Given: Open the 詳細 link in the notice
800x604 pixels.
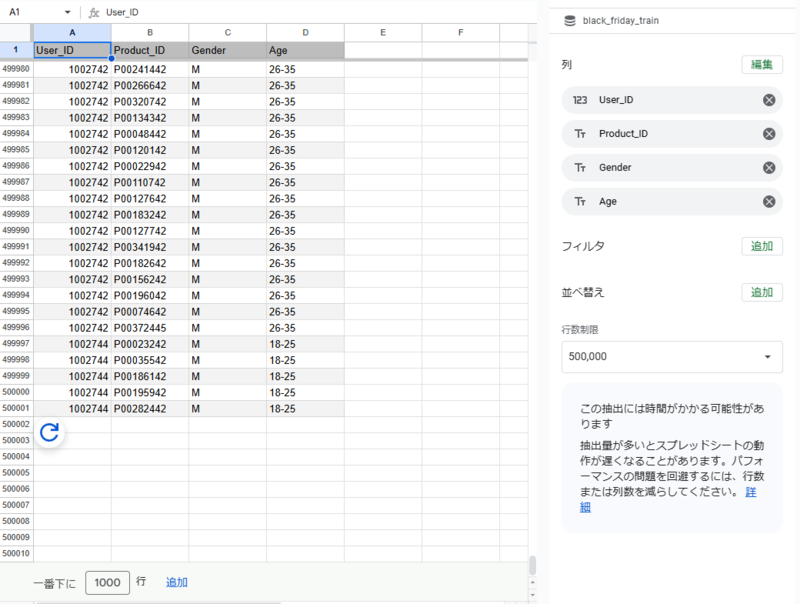Looking at the screenshot, I should click(x=751, y=492).
